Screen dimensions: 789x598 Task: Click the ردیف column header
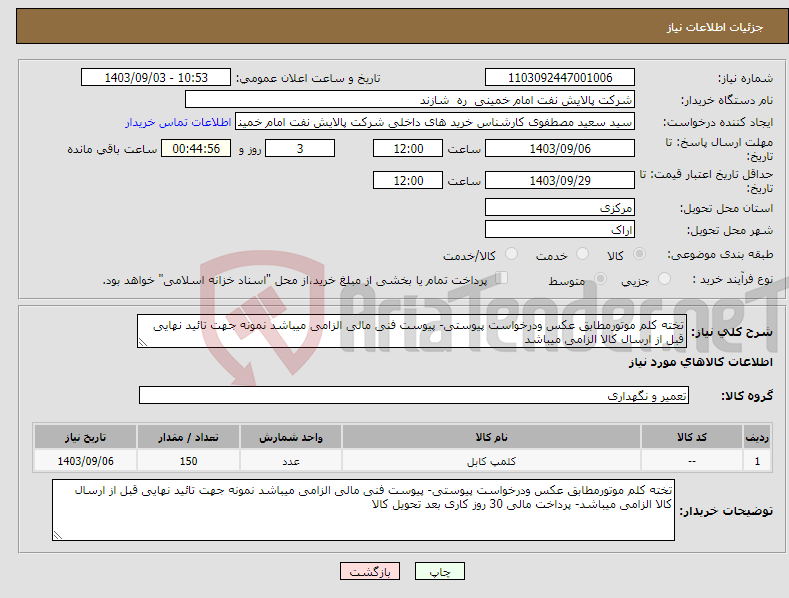pos(757,437)
